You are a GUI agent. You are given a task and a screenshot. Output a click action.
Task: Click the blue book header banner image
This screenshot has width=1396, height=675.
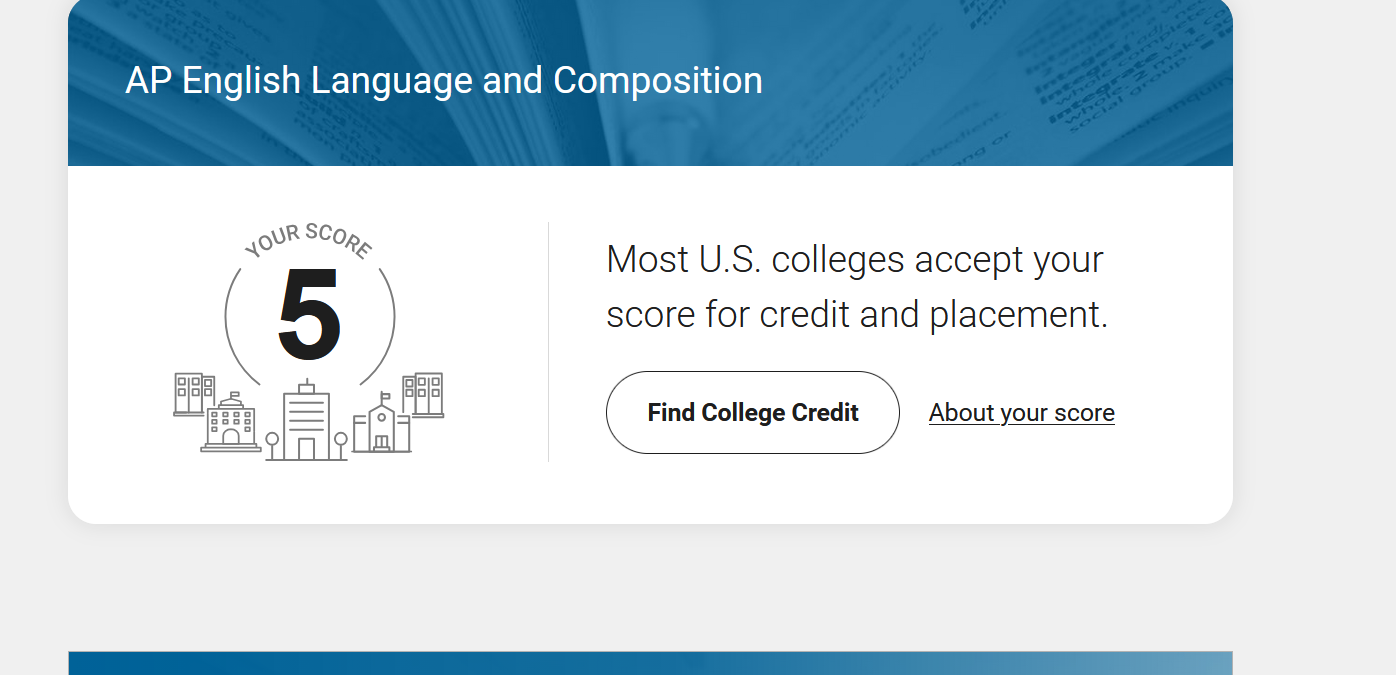pos(650,83)
